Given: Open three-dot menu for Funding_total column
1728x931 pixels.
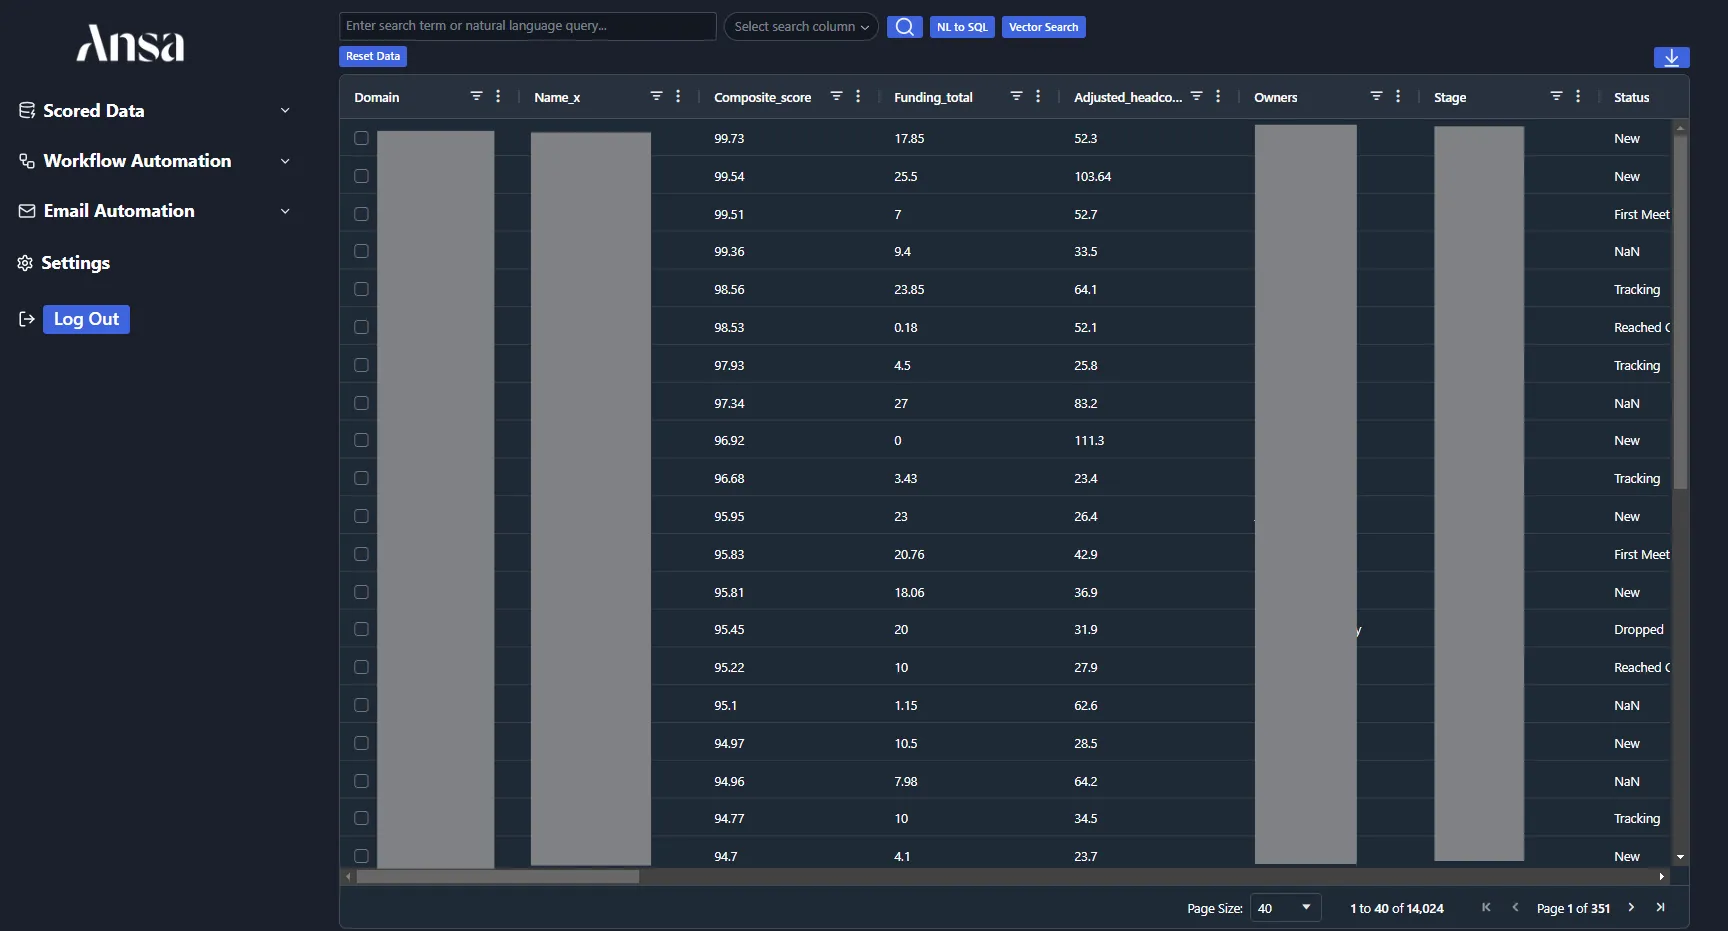Looking at the screenshot, I should coord(1038,96).
